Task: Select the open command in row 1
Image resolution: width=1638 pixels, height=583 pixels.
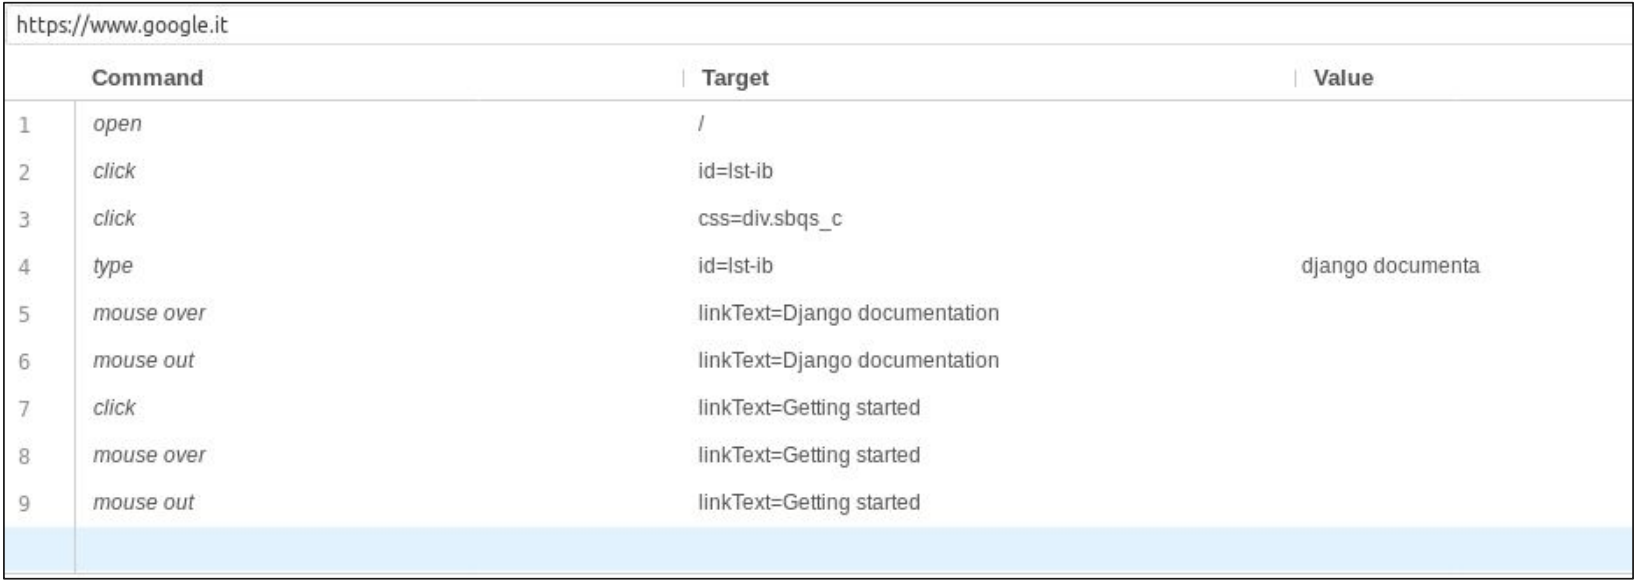Action: [x=117, y=124]
